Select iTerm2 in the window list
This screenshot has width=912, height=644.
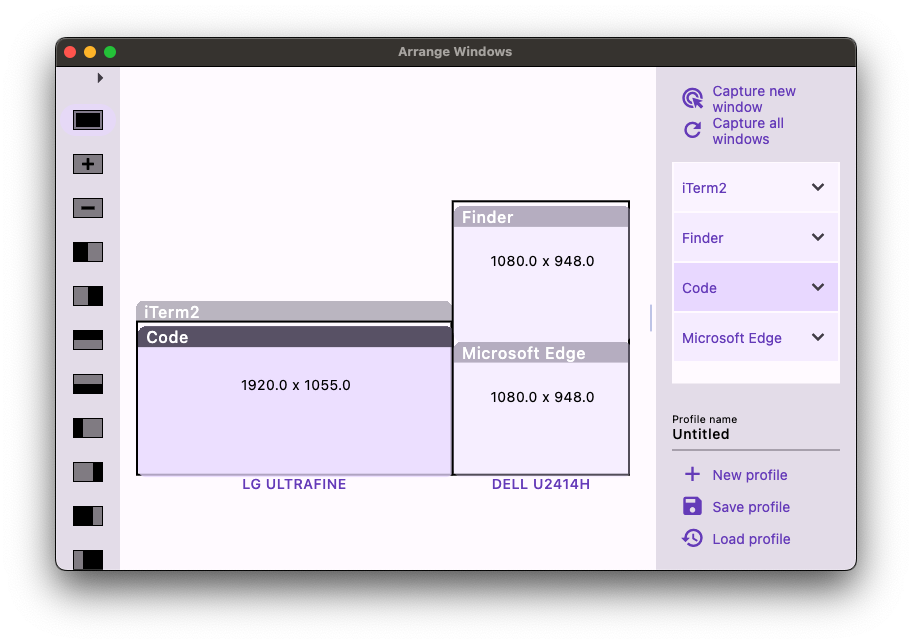[756, 188]
